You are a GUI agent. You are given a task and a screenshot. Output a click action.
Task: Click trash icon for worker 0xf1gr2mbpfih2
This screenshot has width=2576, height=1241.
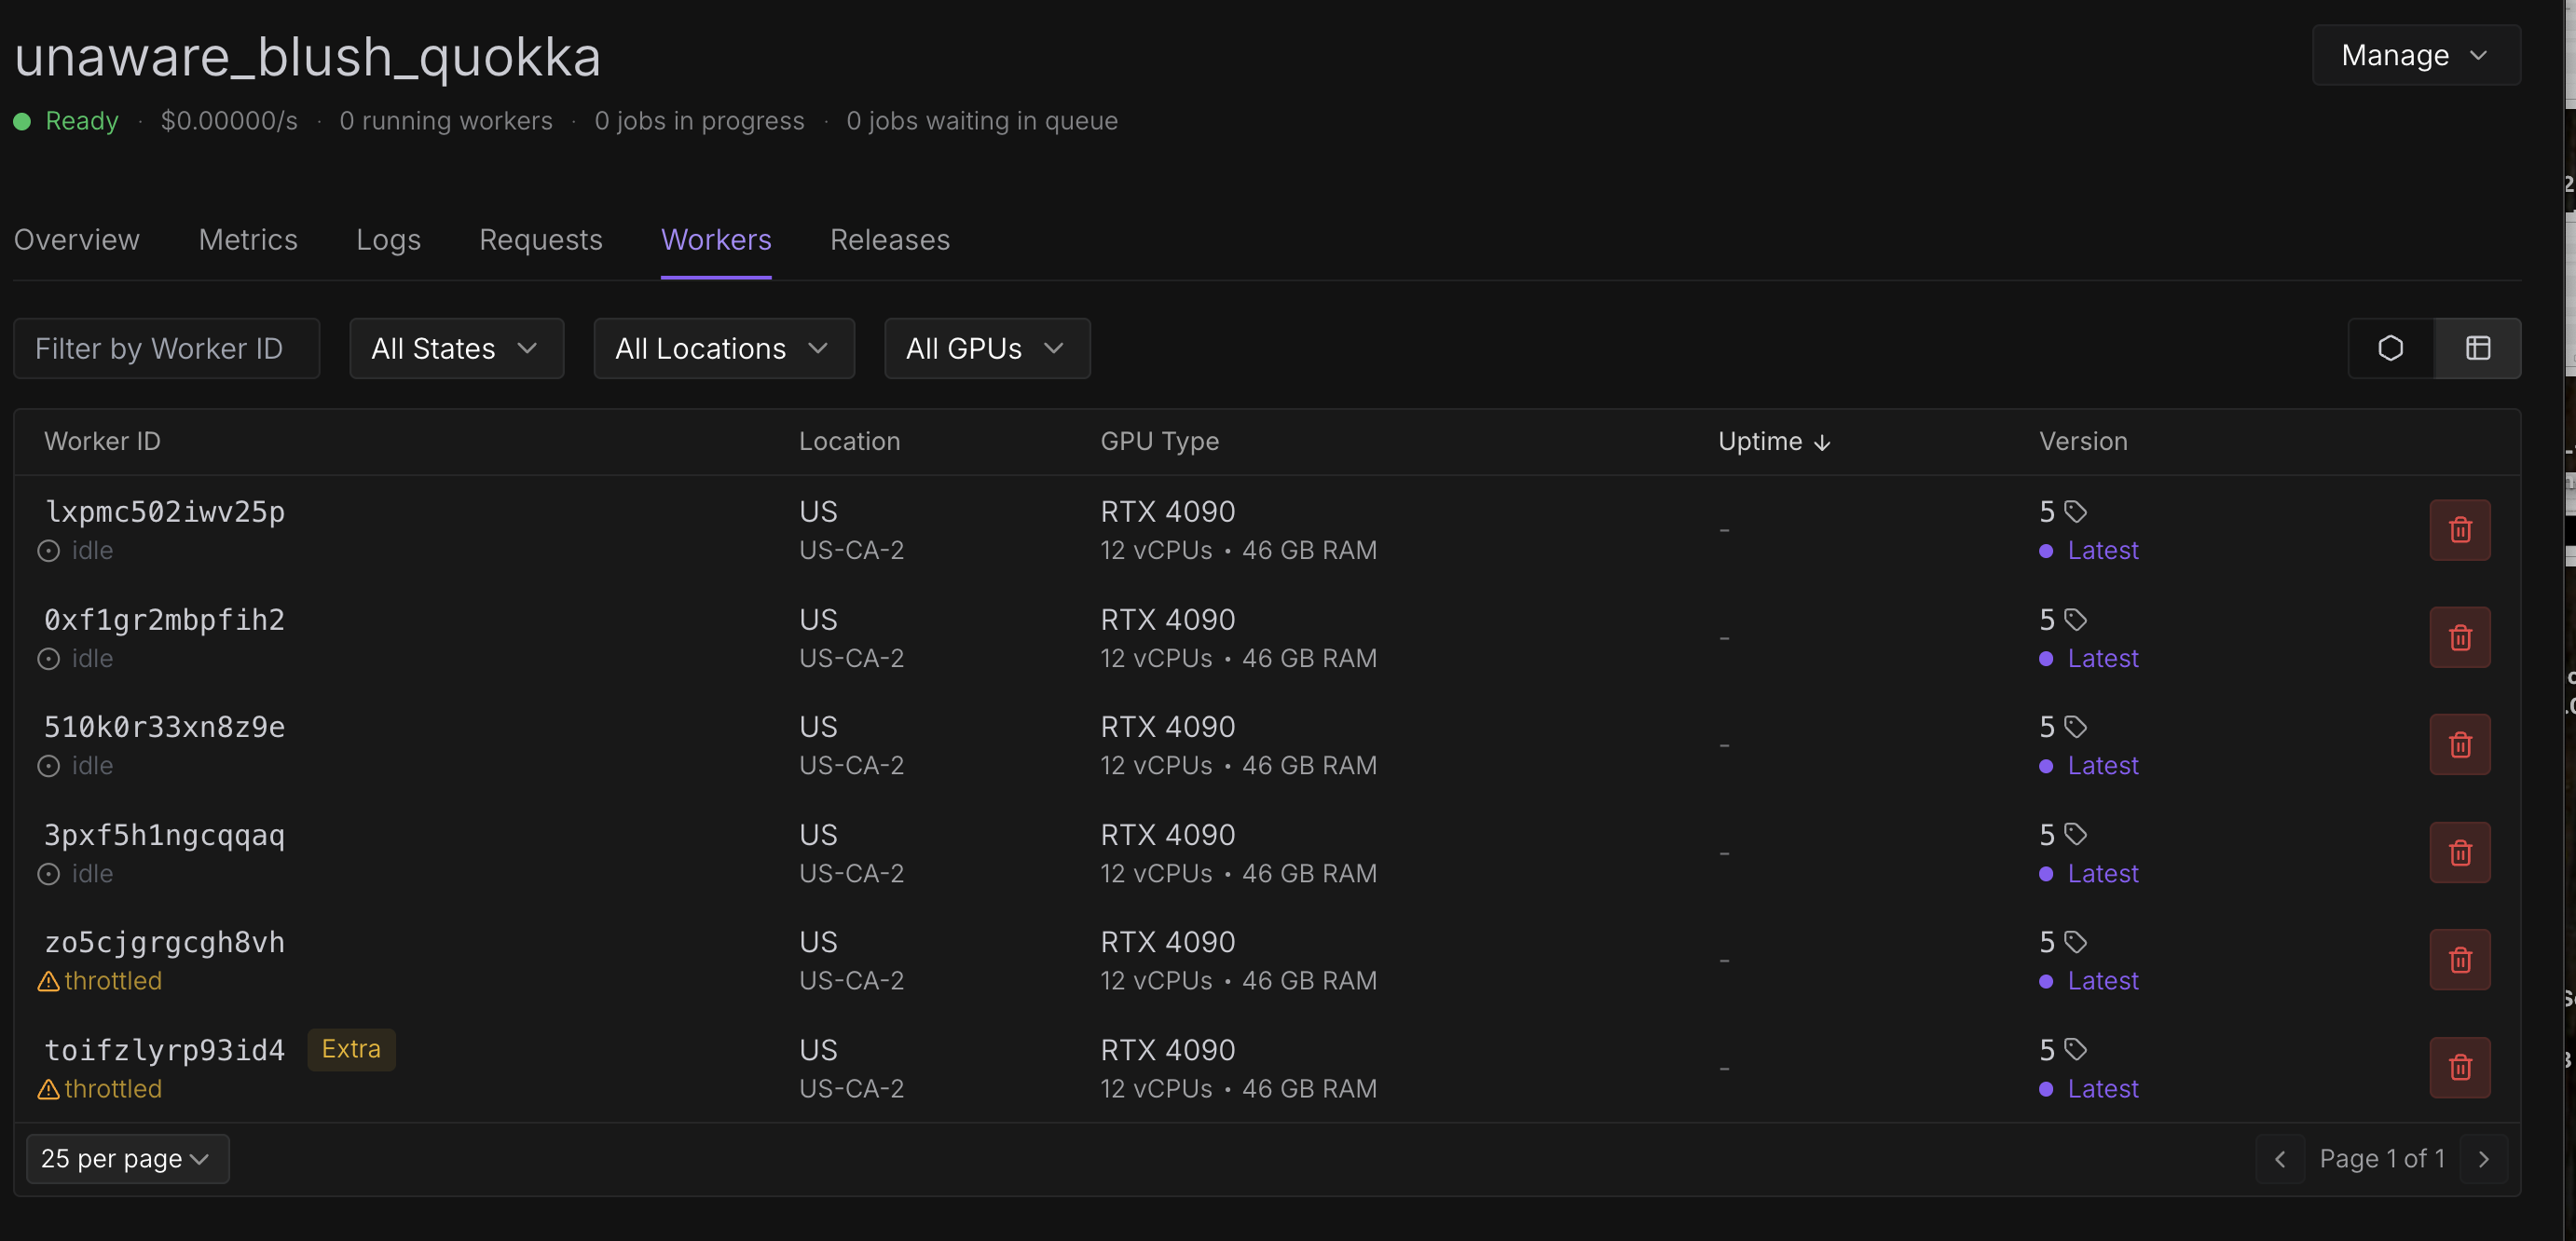(x=2459, y=637)
